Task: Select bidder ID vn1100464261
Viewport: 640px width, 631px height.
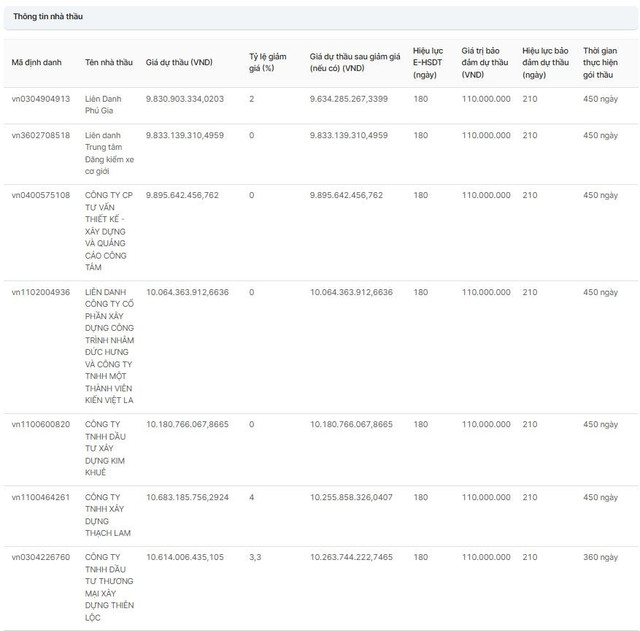Action: [41, 497]
